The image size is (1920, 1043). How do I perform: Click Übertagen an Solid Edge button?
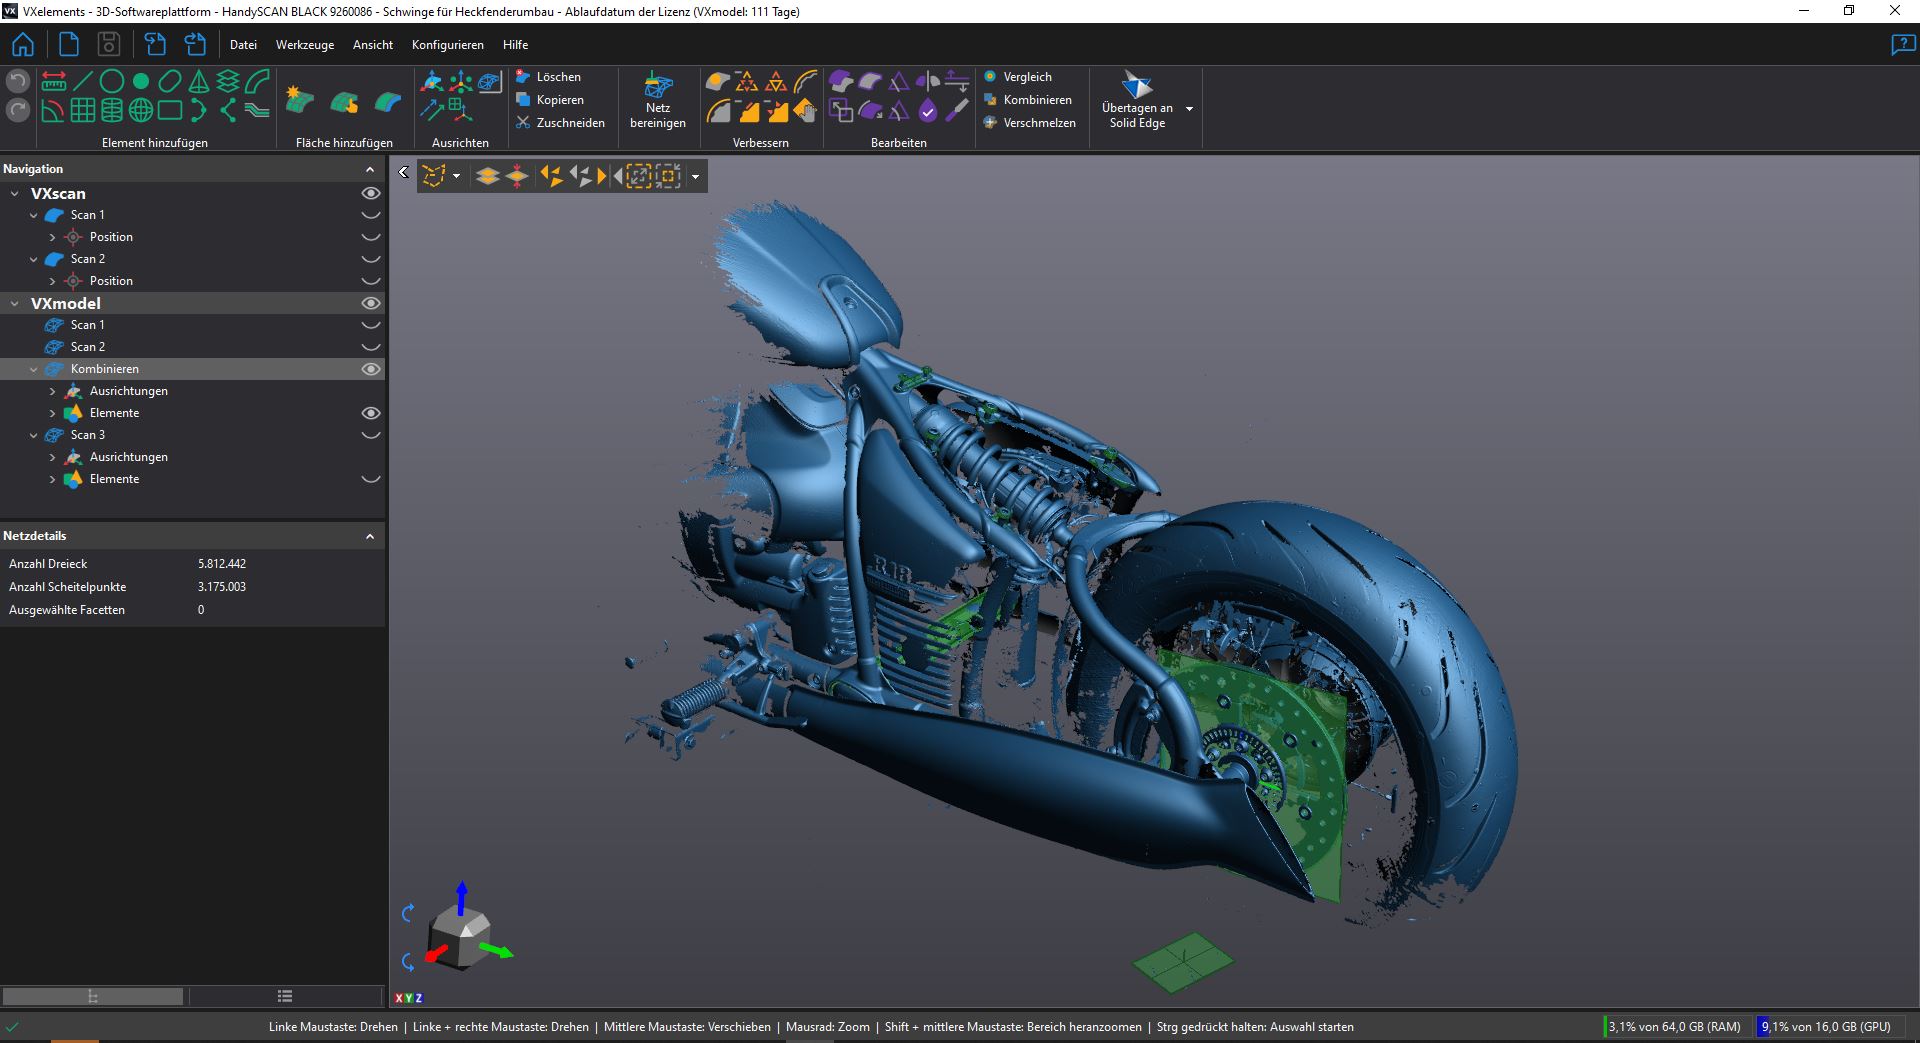(x=1137, y=99)
